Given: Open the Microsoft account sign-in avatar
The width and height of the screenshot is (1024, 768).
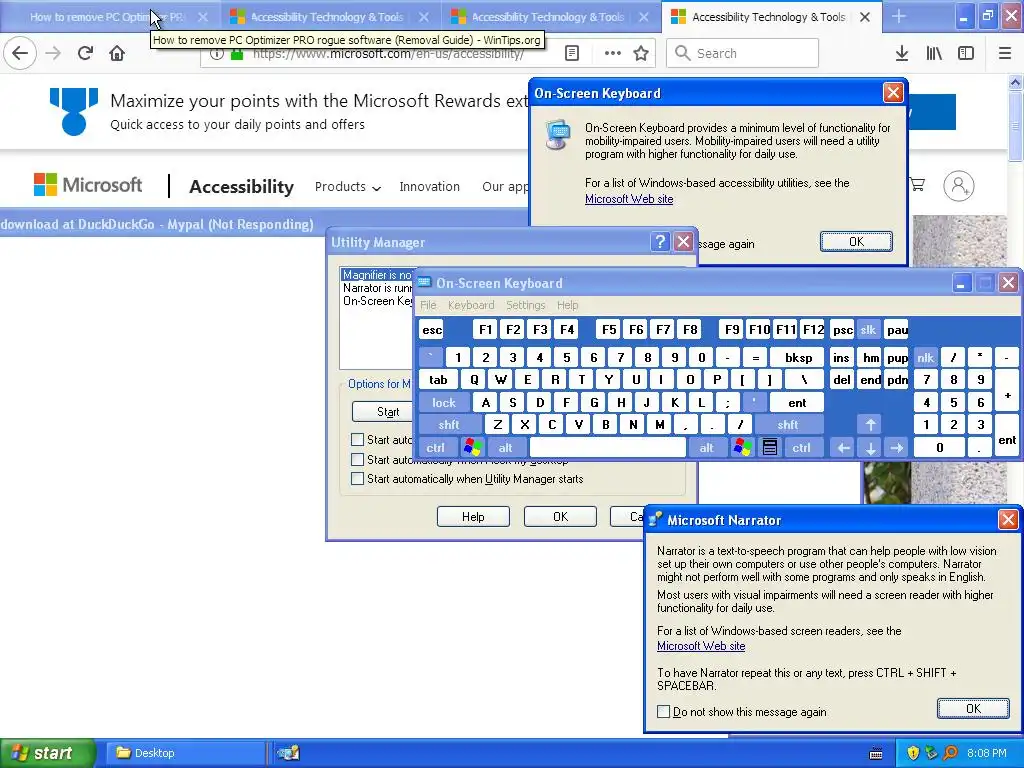Looking at the screenshot, I should click(959, 185).
